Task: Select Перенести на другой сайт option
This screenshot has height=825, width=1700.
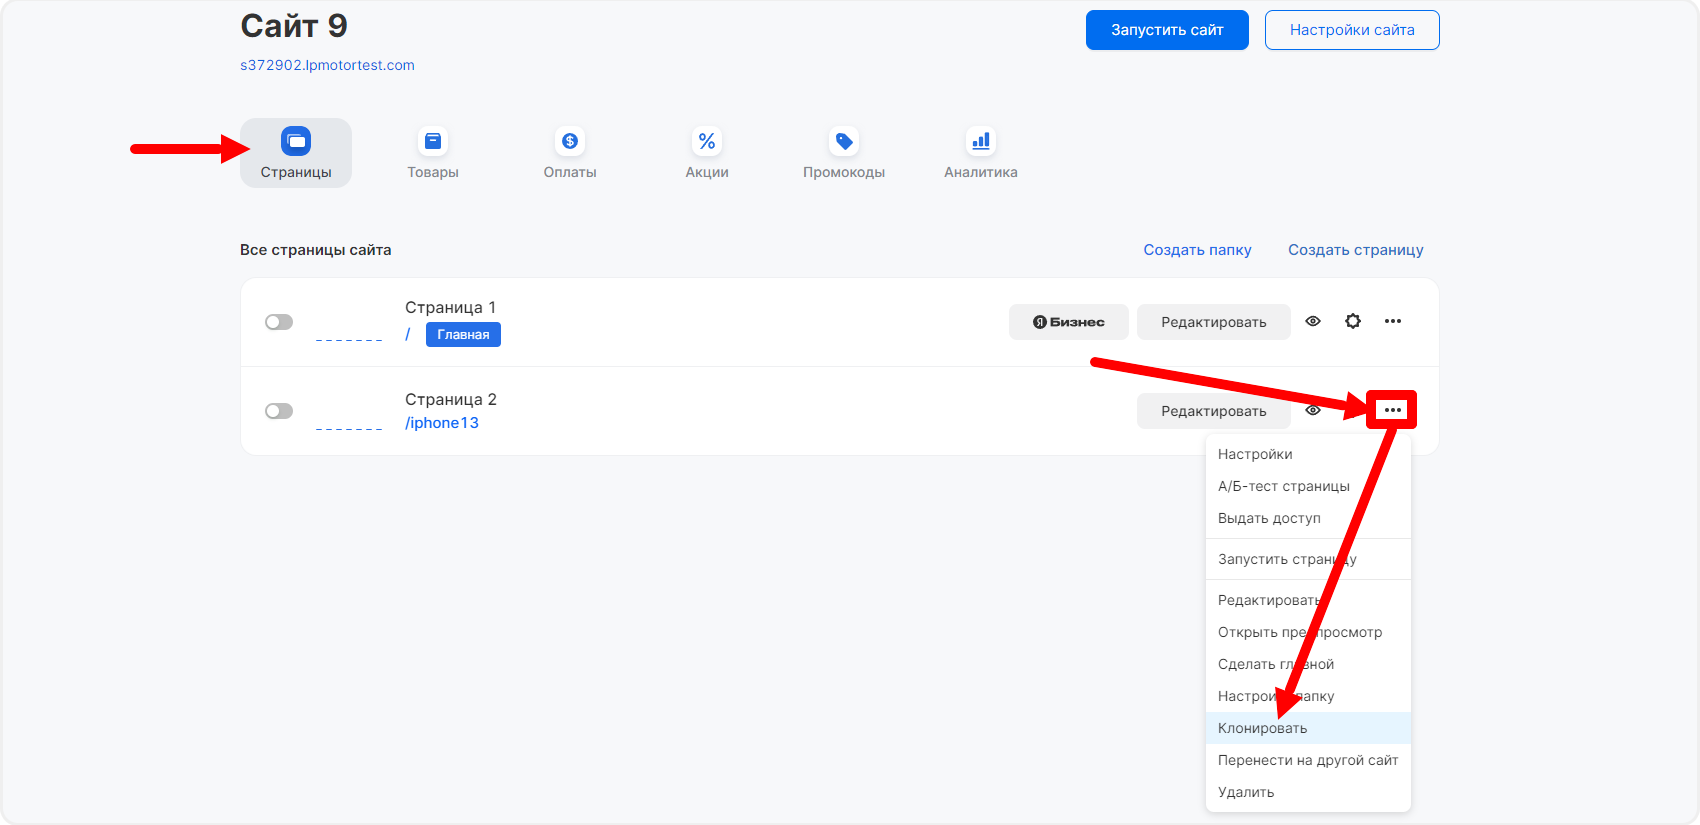Action: [1308, 760]
